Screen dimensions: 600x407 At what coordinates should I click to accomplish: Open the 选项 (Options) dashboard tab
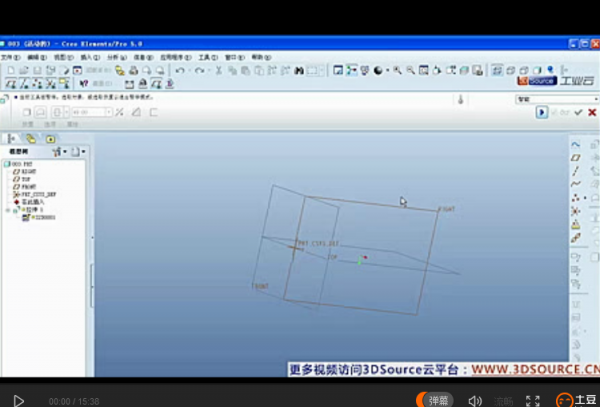(50, 124)
